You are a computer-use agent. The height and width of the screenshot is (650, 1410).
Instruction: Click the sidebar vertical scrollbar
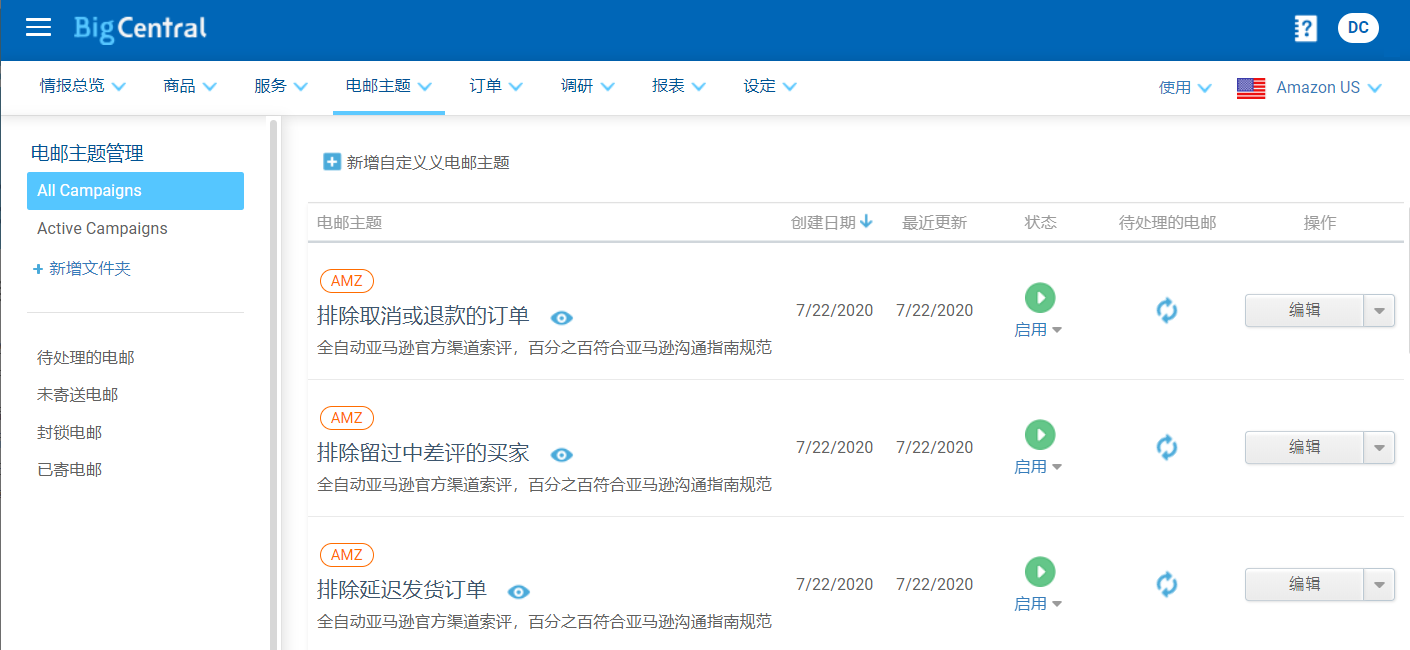click(x=273, y=380)
